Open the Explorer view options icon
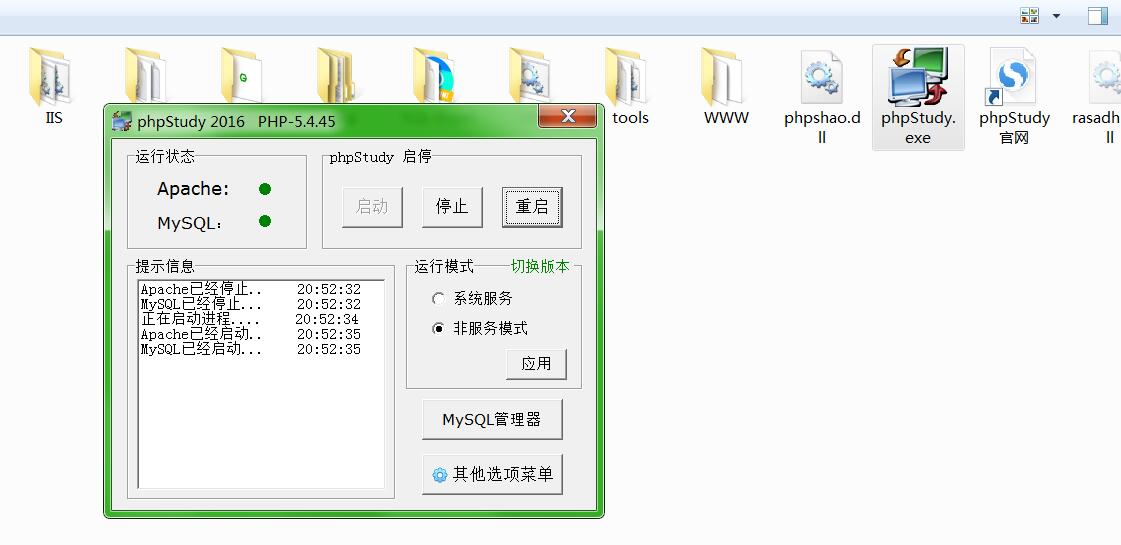This screenshot has width=1121, height=545. click(1029, 16)
